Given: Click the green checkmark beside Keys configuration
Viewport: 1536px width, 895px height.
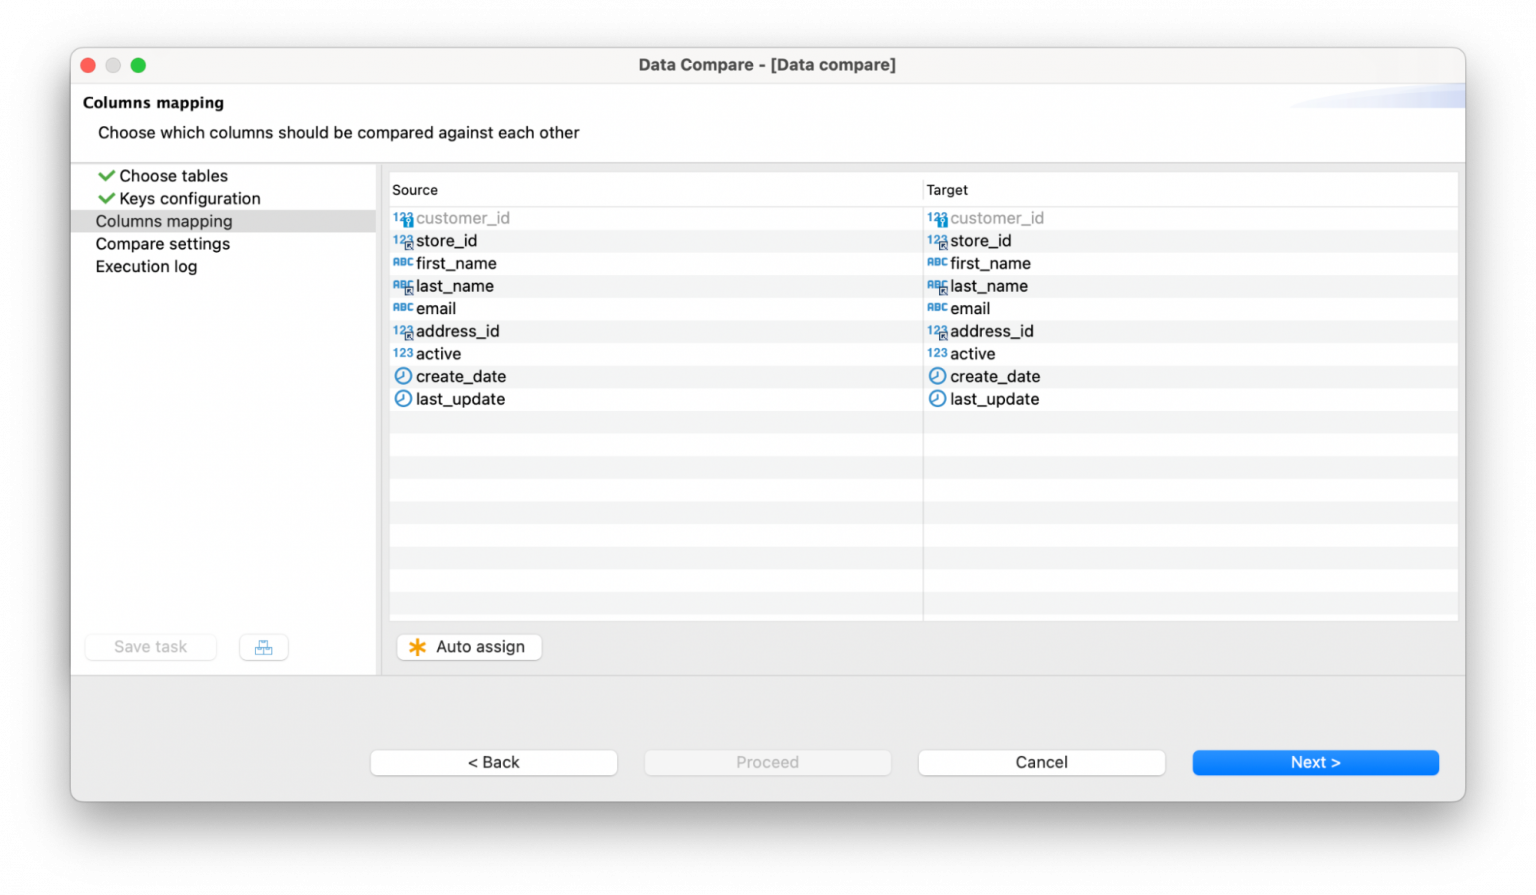Looking at the screenshot, I should click(105, 198).
